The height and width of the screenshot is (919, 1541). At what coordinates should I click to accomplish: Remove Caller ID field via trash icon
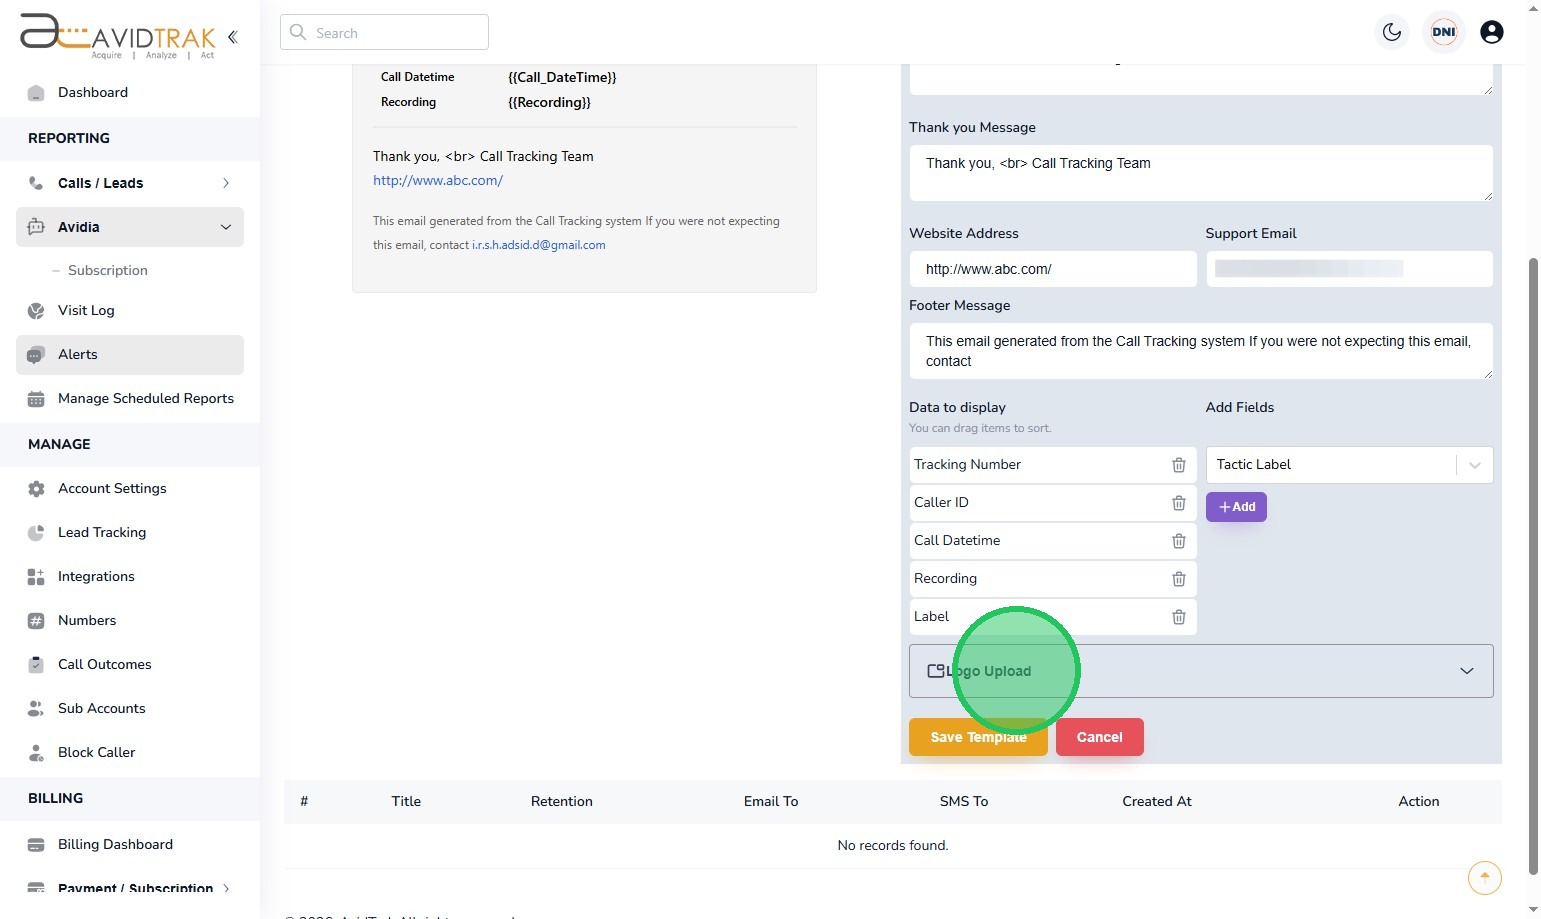click(1178, 503)
